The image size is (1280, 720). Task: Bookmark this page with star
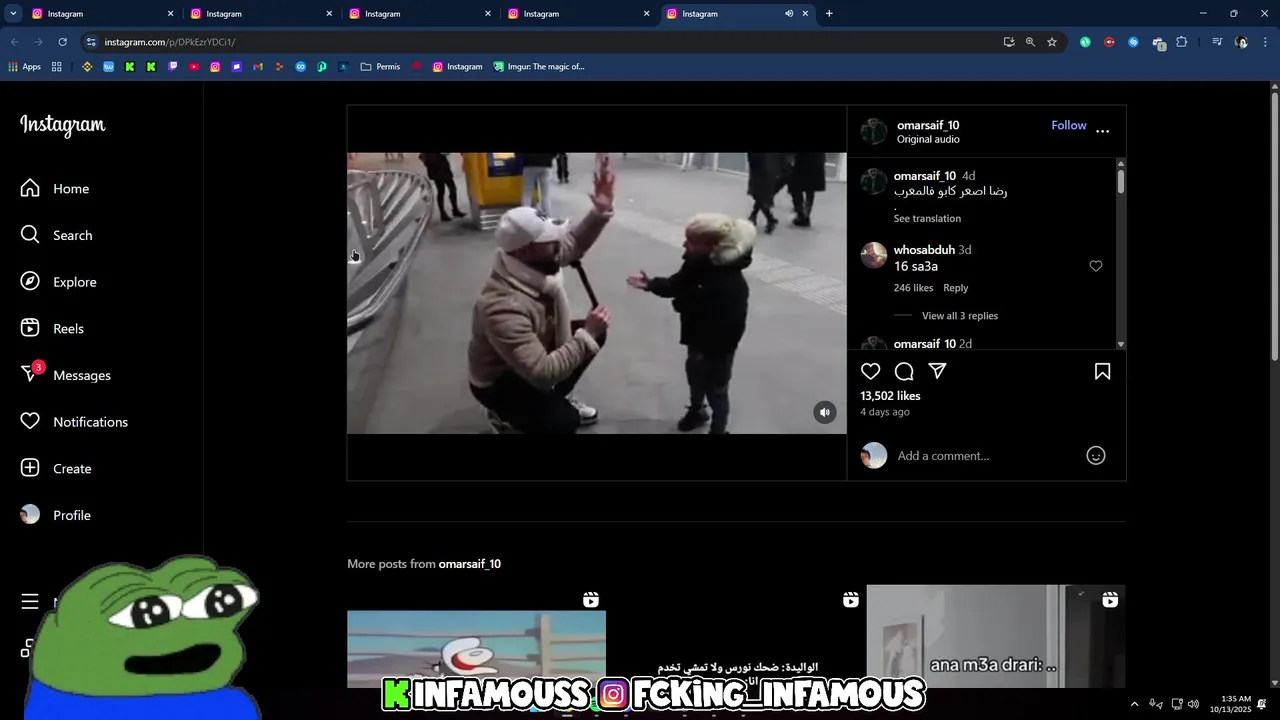pyautogui.click(x=1052, y=42)
